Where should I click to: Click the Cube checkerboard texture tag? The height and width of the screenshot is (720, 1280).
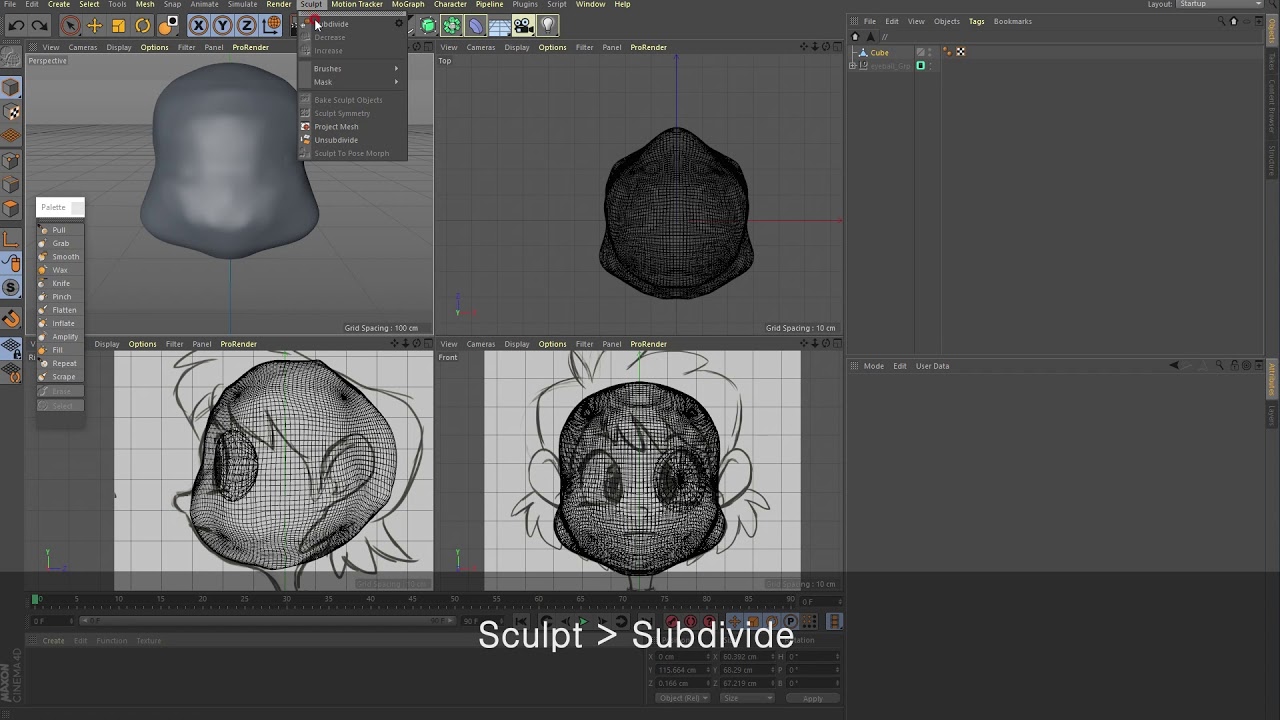tap(960, 52)
